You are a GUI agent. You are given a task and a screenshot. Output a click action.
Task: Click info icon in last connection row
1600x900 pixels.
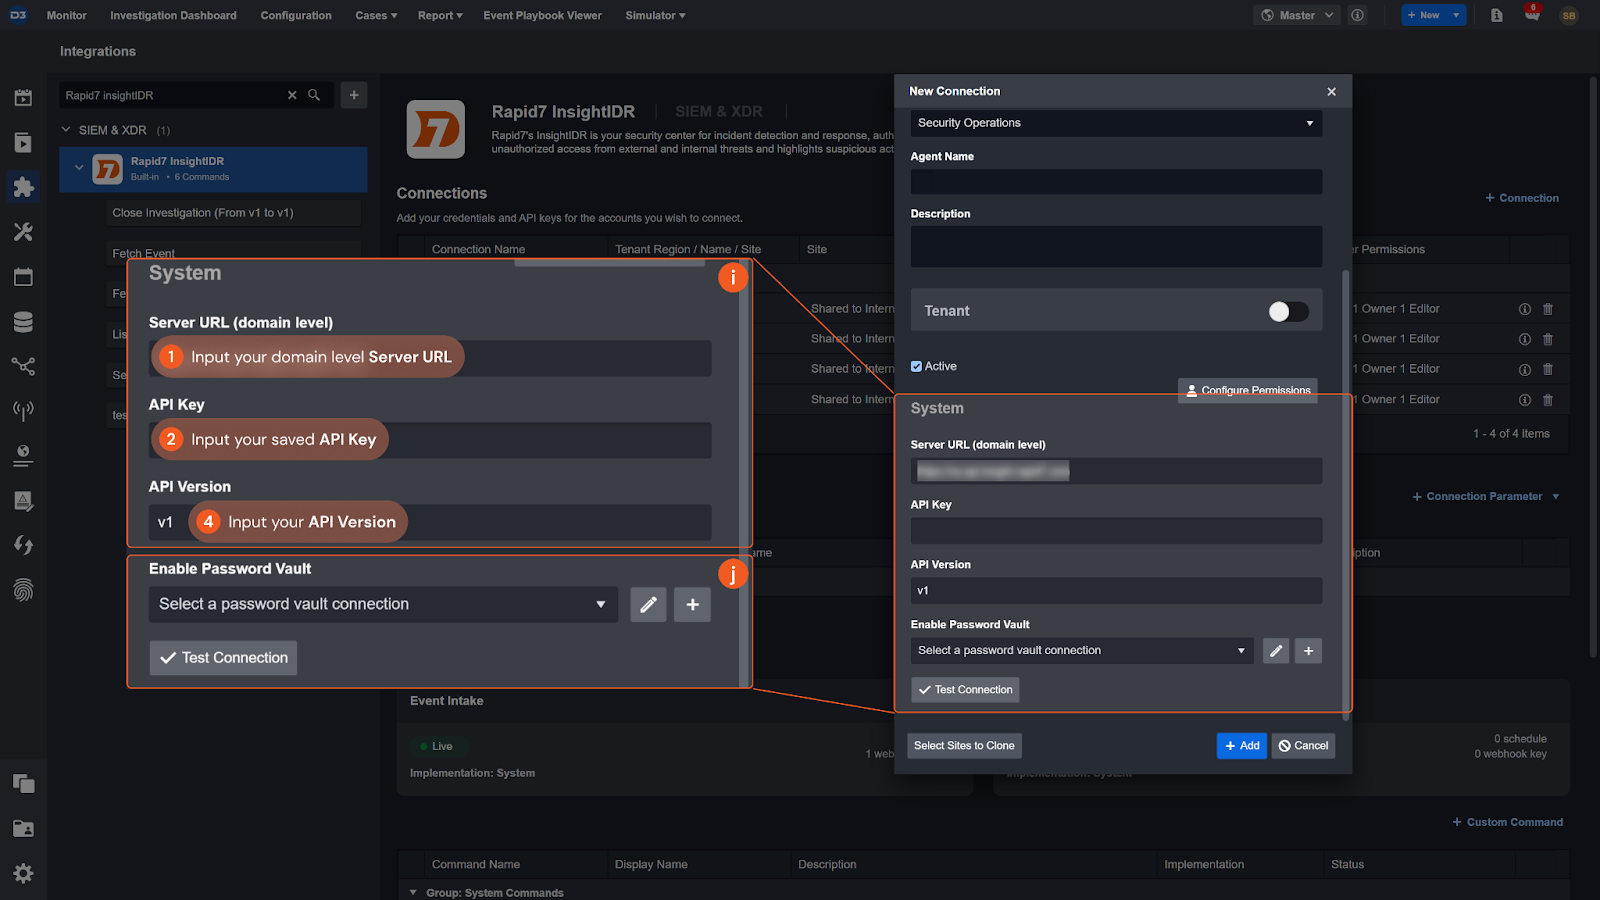(x=1525, y=400)
